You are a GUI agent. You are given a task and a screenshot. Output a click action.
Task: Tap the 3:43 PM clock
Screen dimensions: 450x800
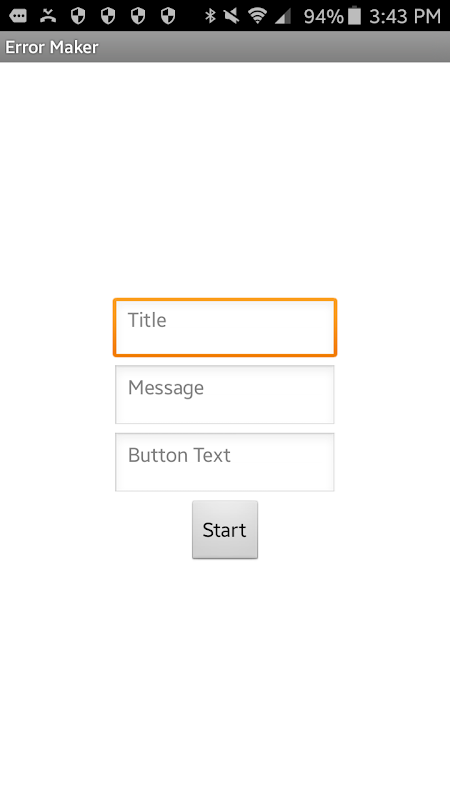(405, 16)
